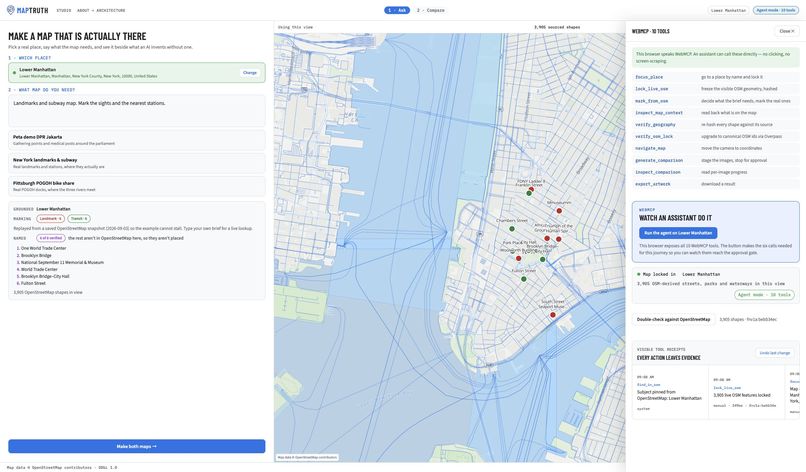Click the green Chambers Street station marker

511,229
